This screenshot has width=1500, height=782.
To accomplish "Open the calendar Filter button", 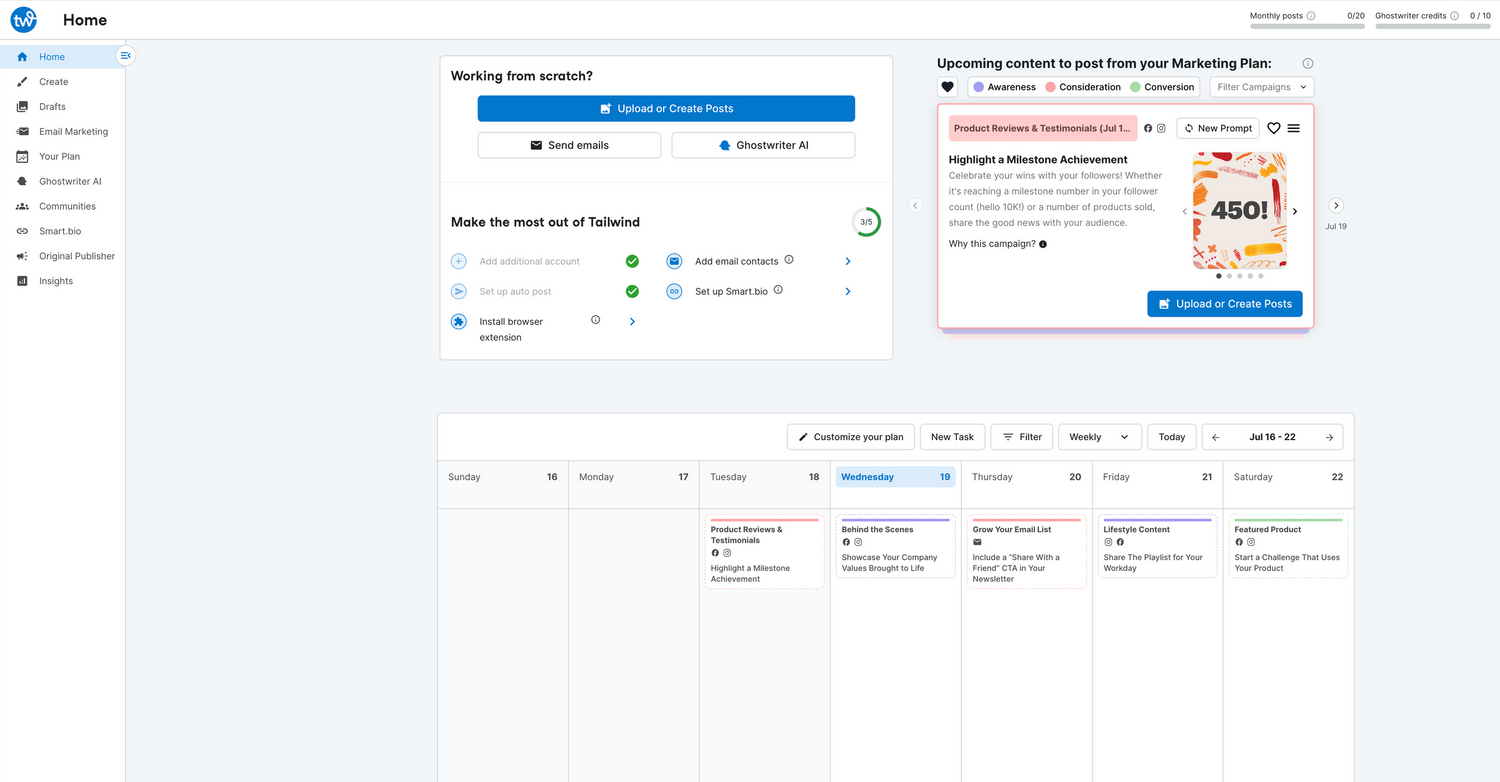I will coord(1022,437).
